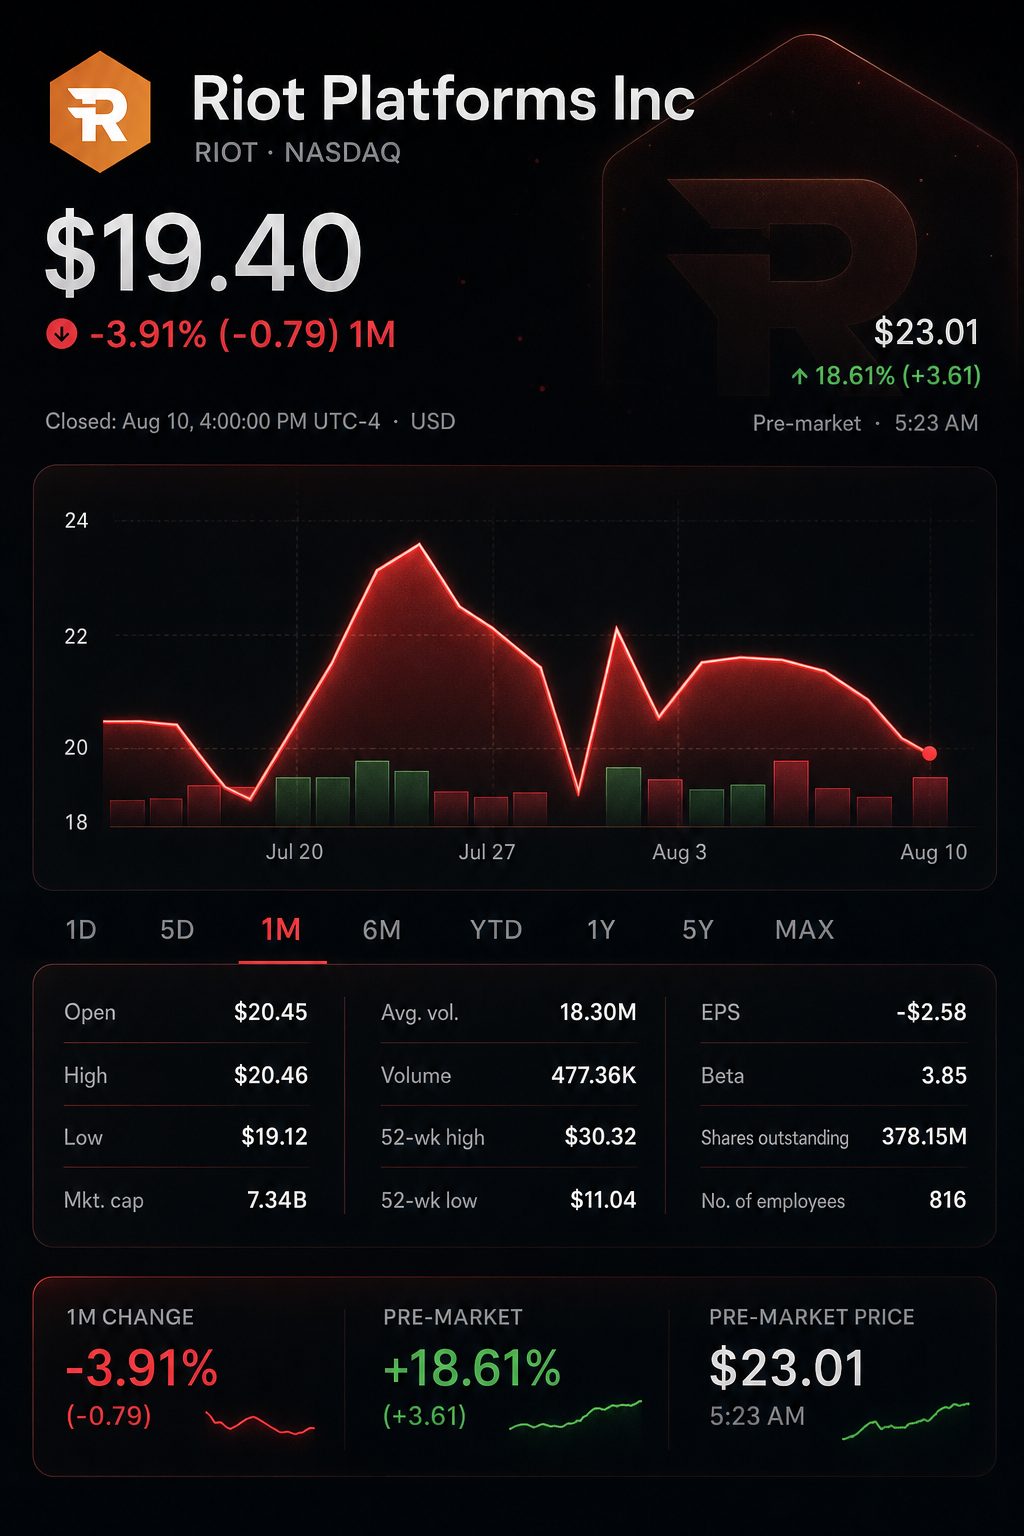This screenshot has height=1536, width=1024.
Task: Click the Mkt. cap value 7.34B
Action: [x=277, y=1200]
